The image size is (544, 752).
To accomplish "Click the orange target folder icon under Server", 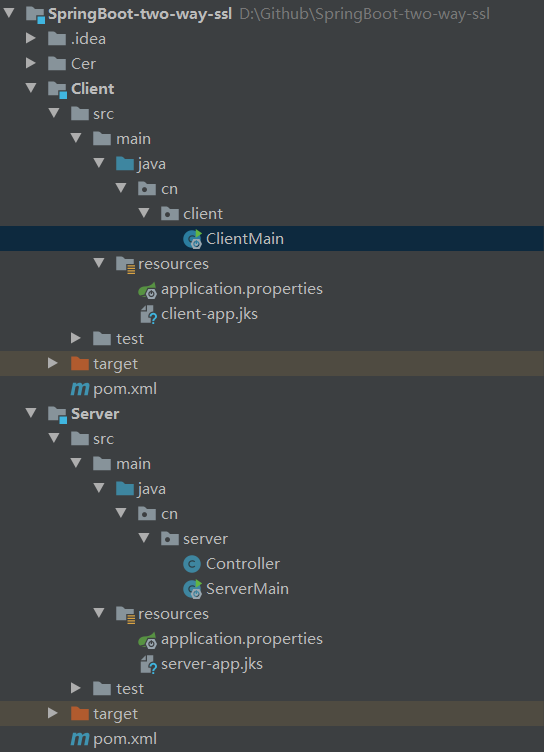I will pos(80,714).
